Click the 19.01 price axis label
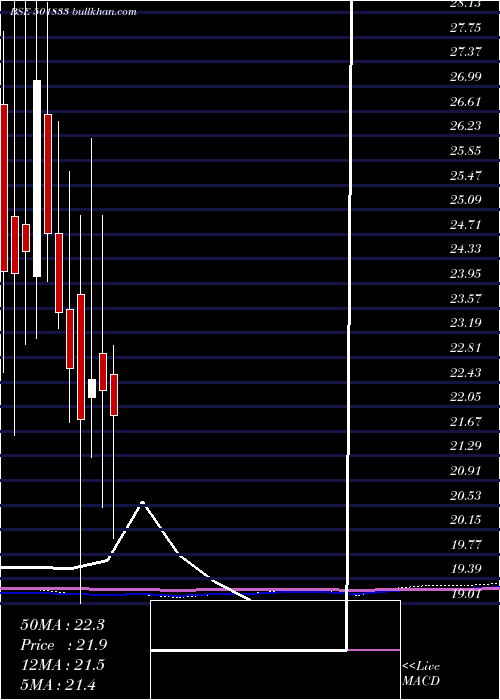 465,594
